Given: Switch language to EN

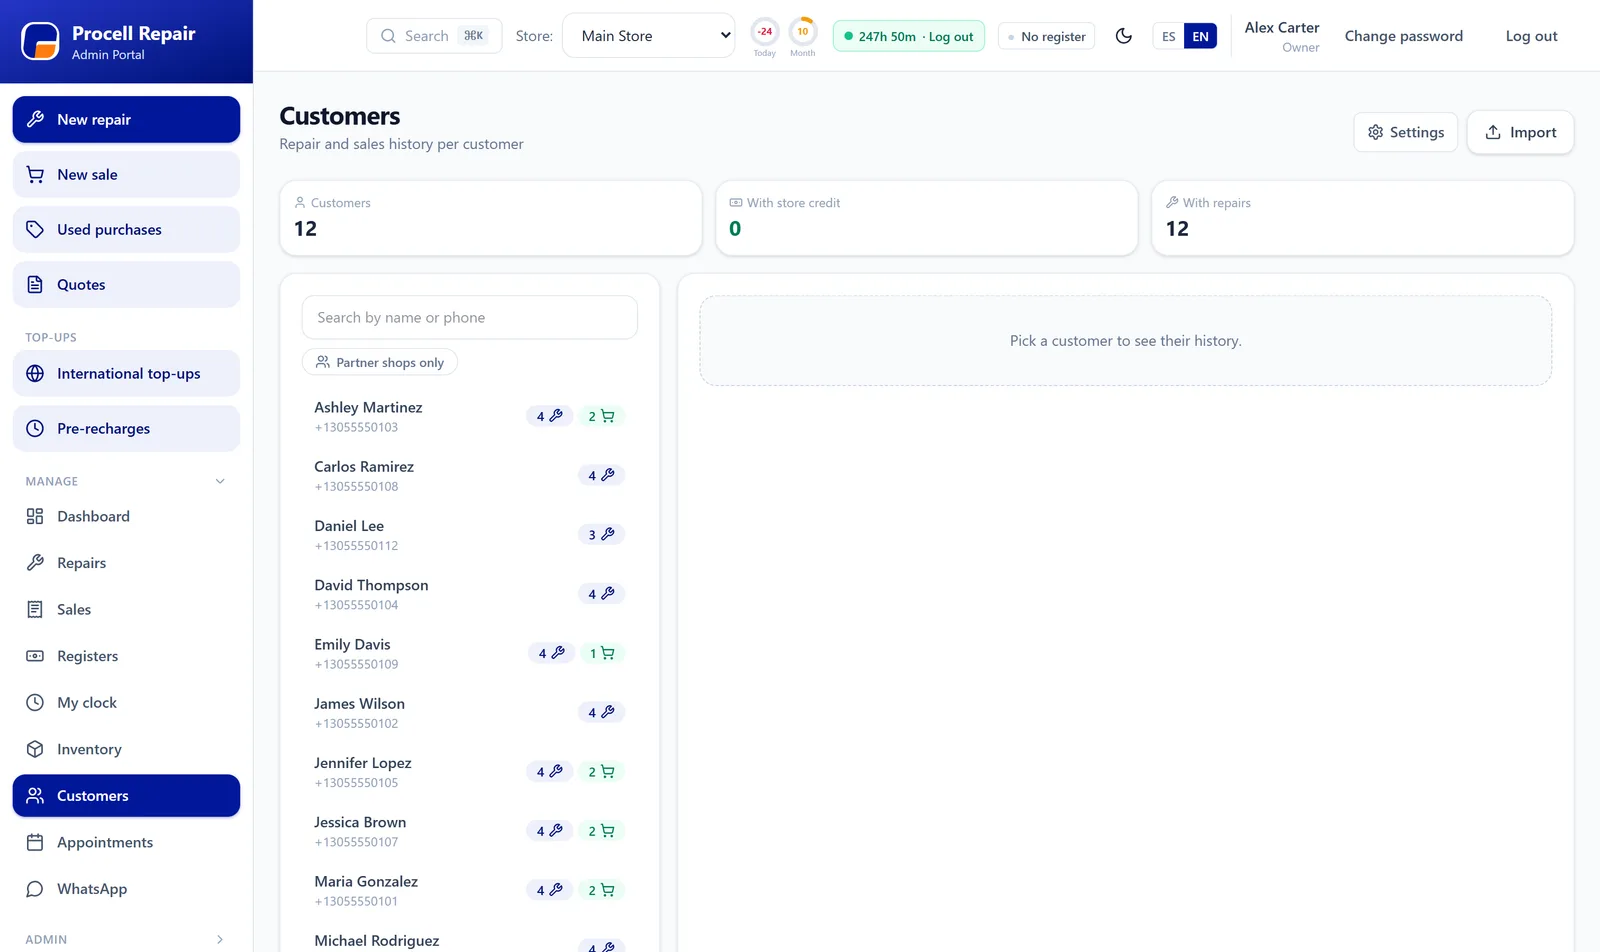Looking at the screenshot, I should 1200,36.
